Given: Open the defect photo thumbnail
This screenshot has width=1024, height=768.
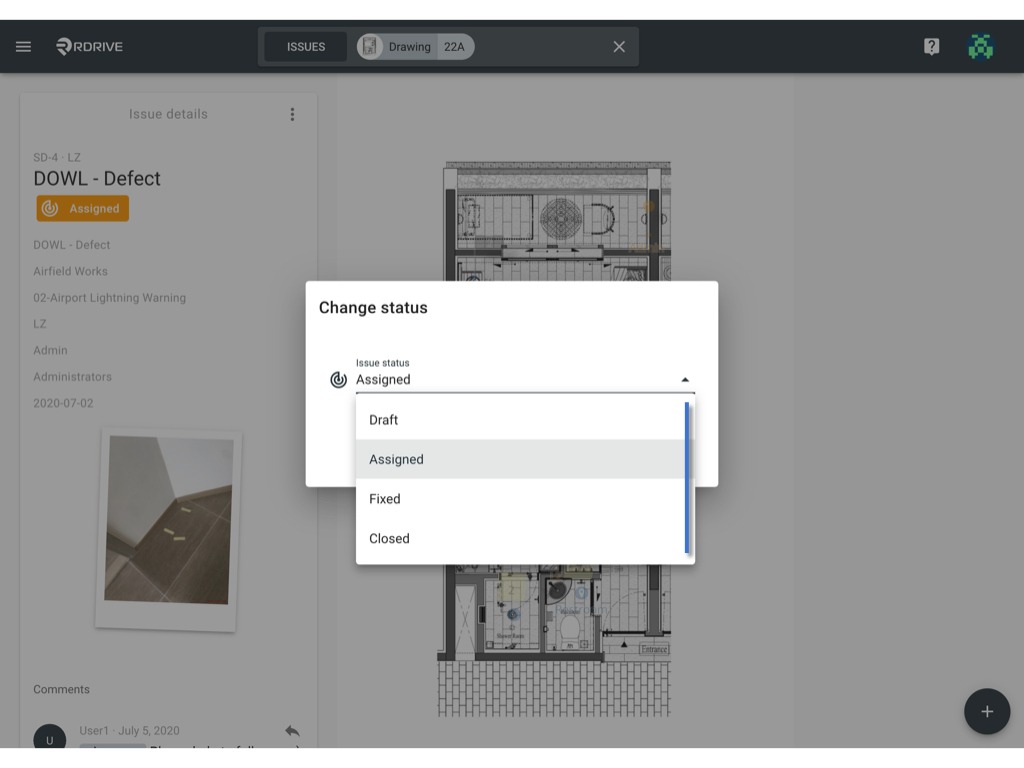Looking at the screenshot, I should [x=168, y=529].
